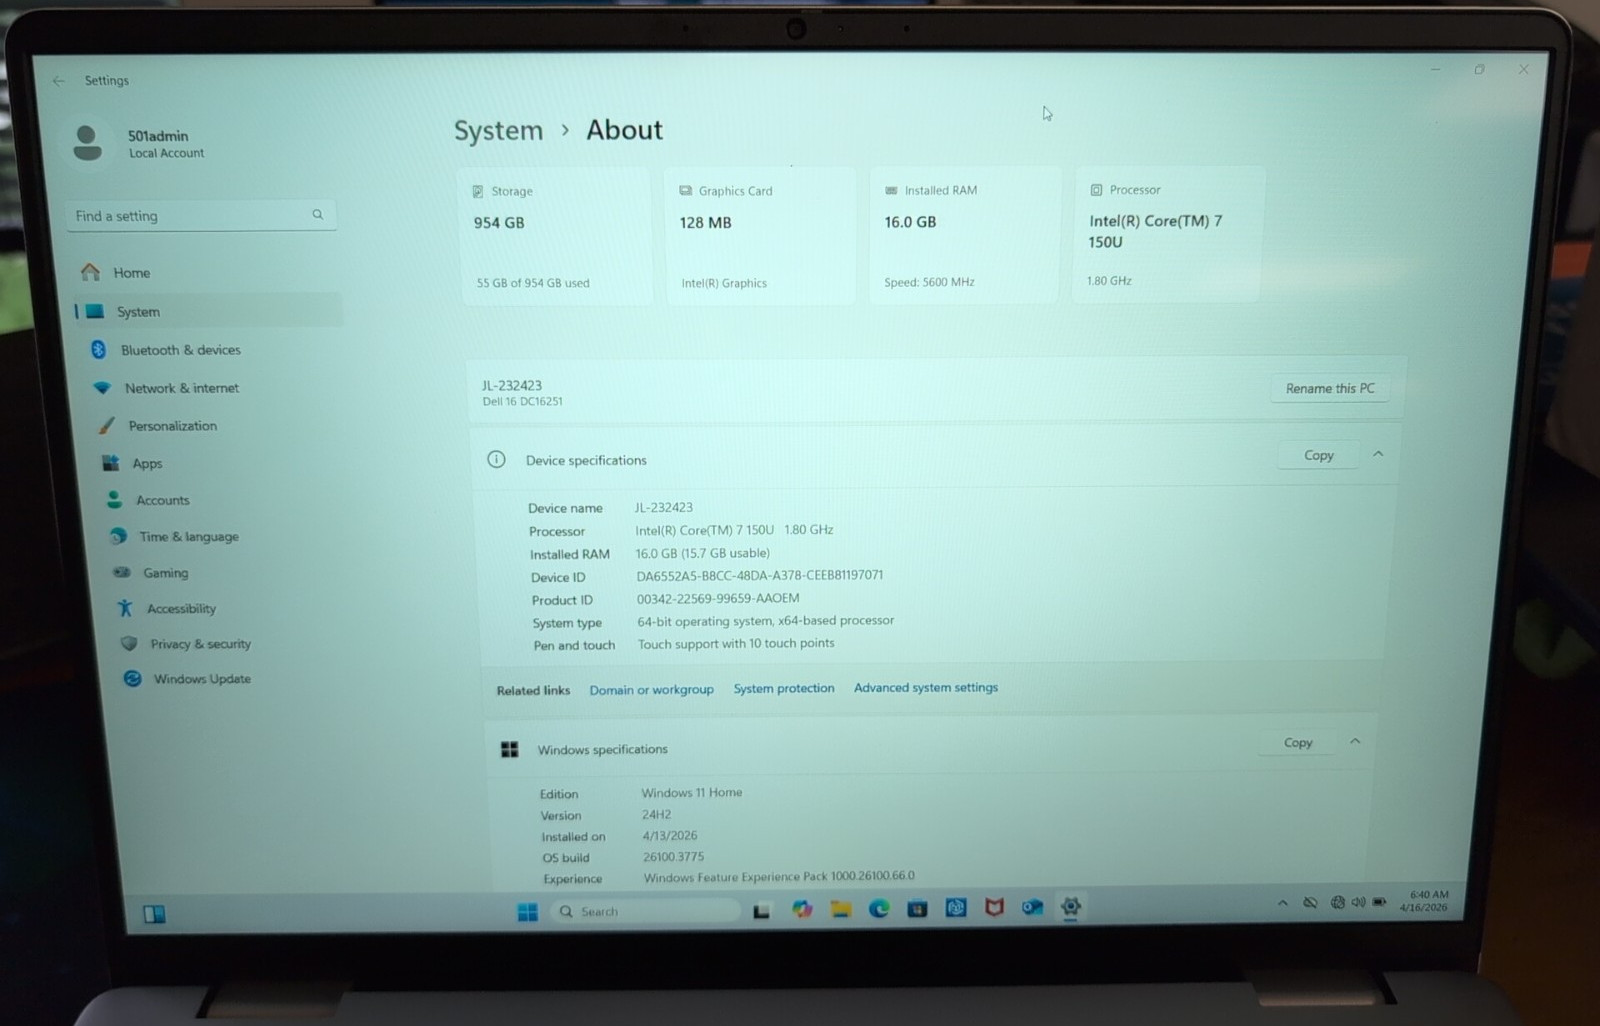Open the McAfee app on the taskbar
1600x1026 pixels.
tap(993, 907)
